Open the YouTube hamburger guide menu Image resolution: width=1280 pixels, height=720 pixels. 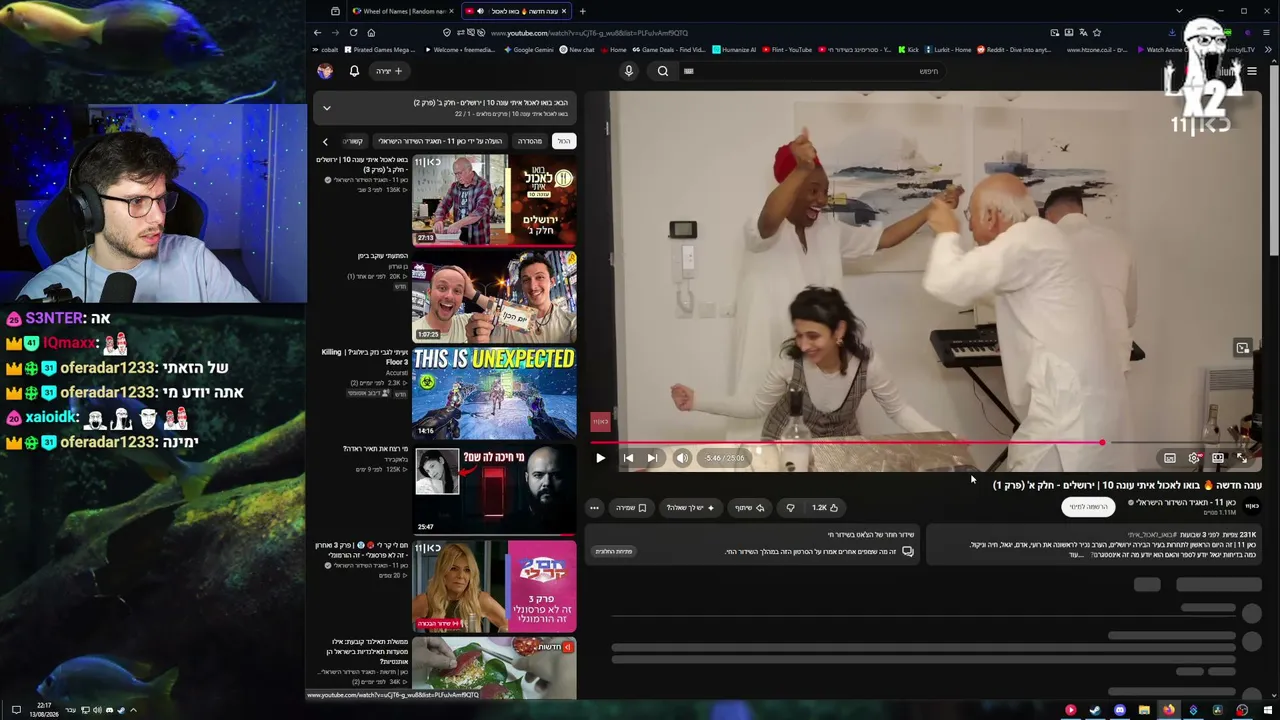tap(1251, 71)
